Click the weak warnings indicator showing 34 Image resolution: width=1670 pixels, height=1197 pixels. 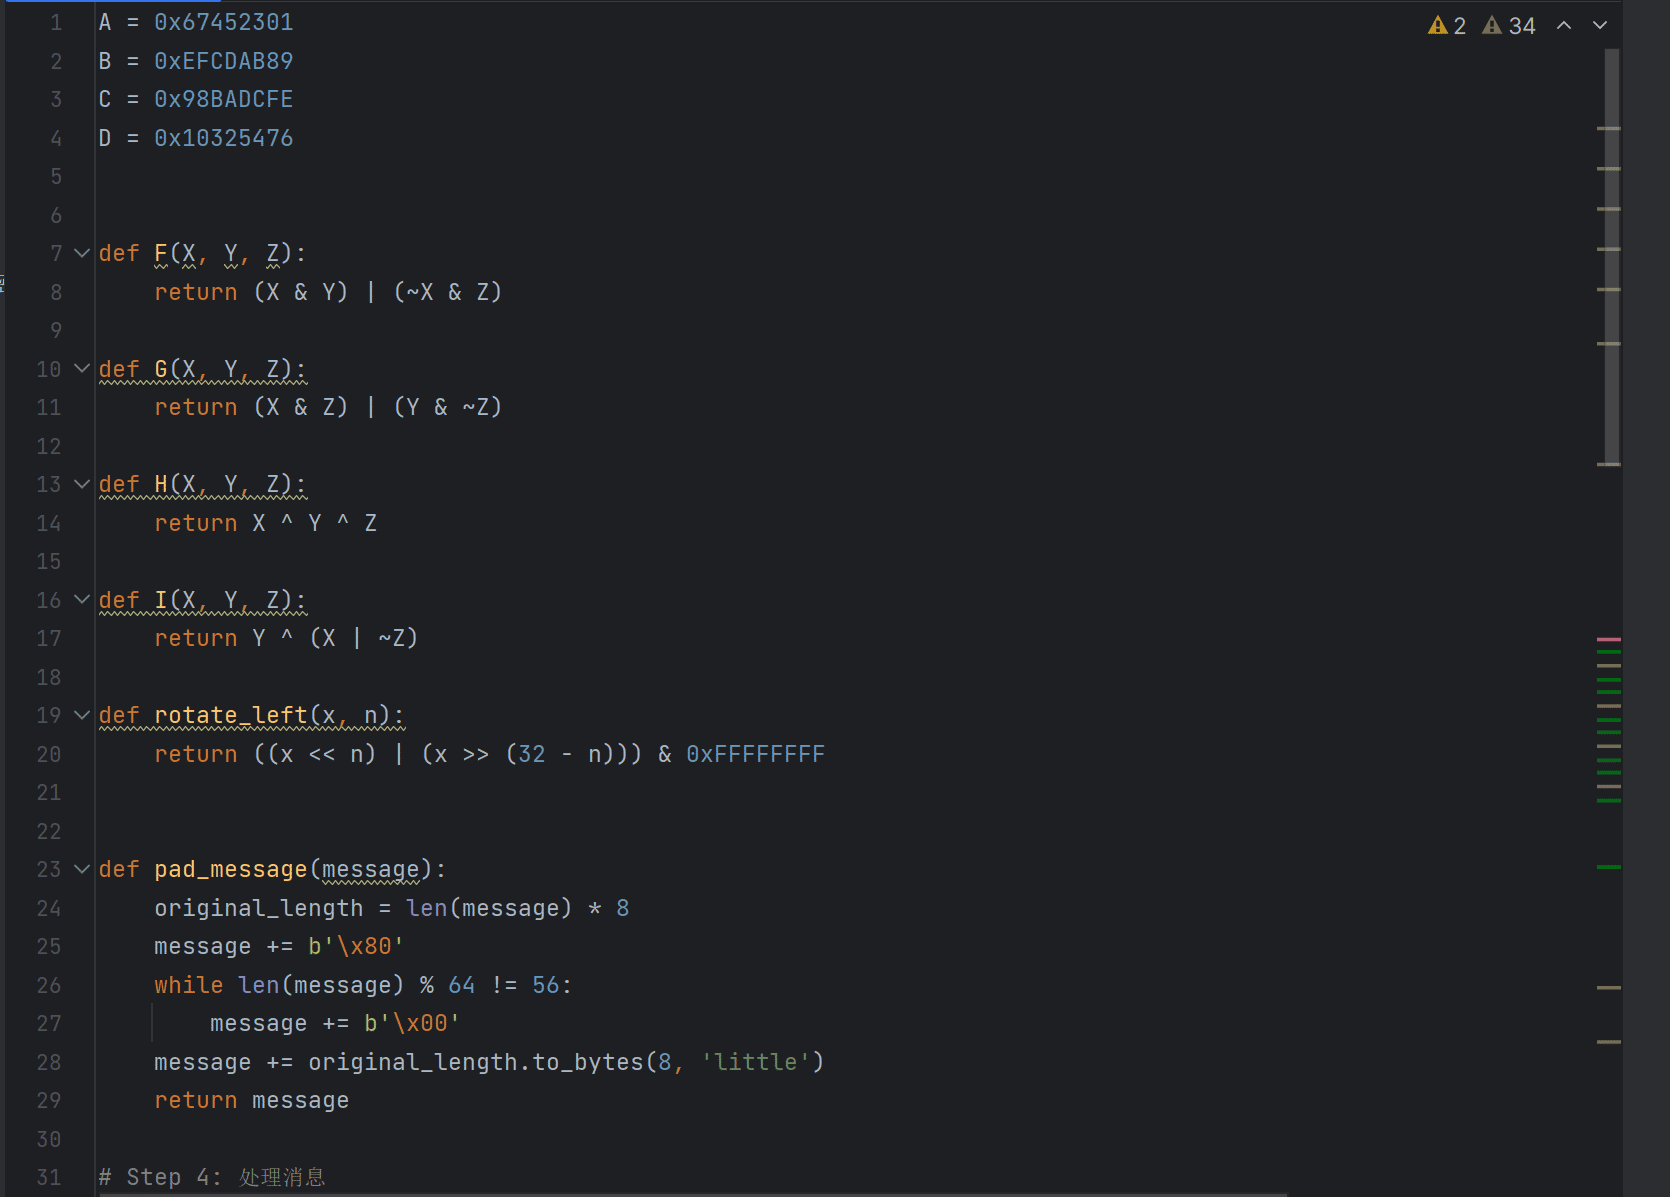tap(1509, 26)
